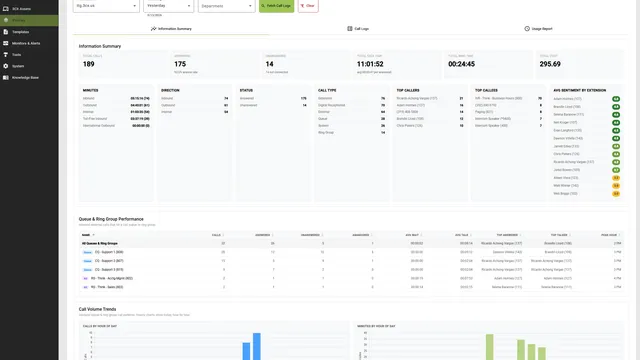Click the tallest blue Calls by Hour bar
Image resolution: width=640 pixels, height=360 pixels.
coord(257,347)
